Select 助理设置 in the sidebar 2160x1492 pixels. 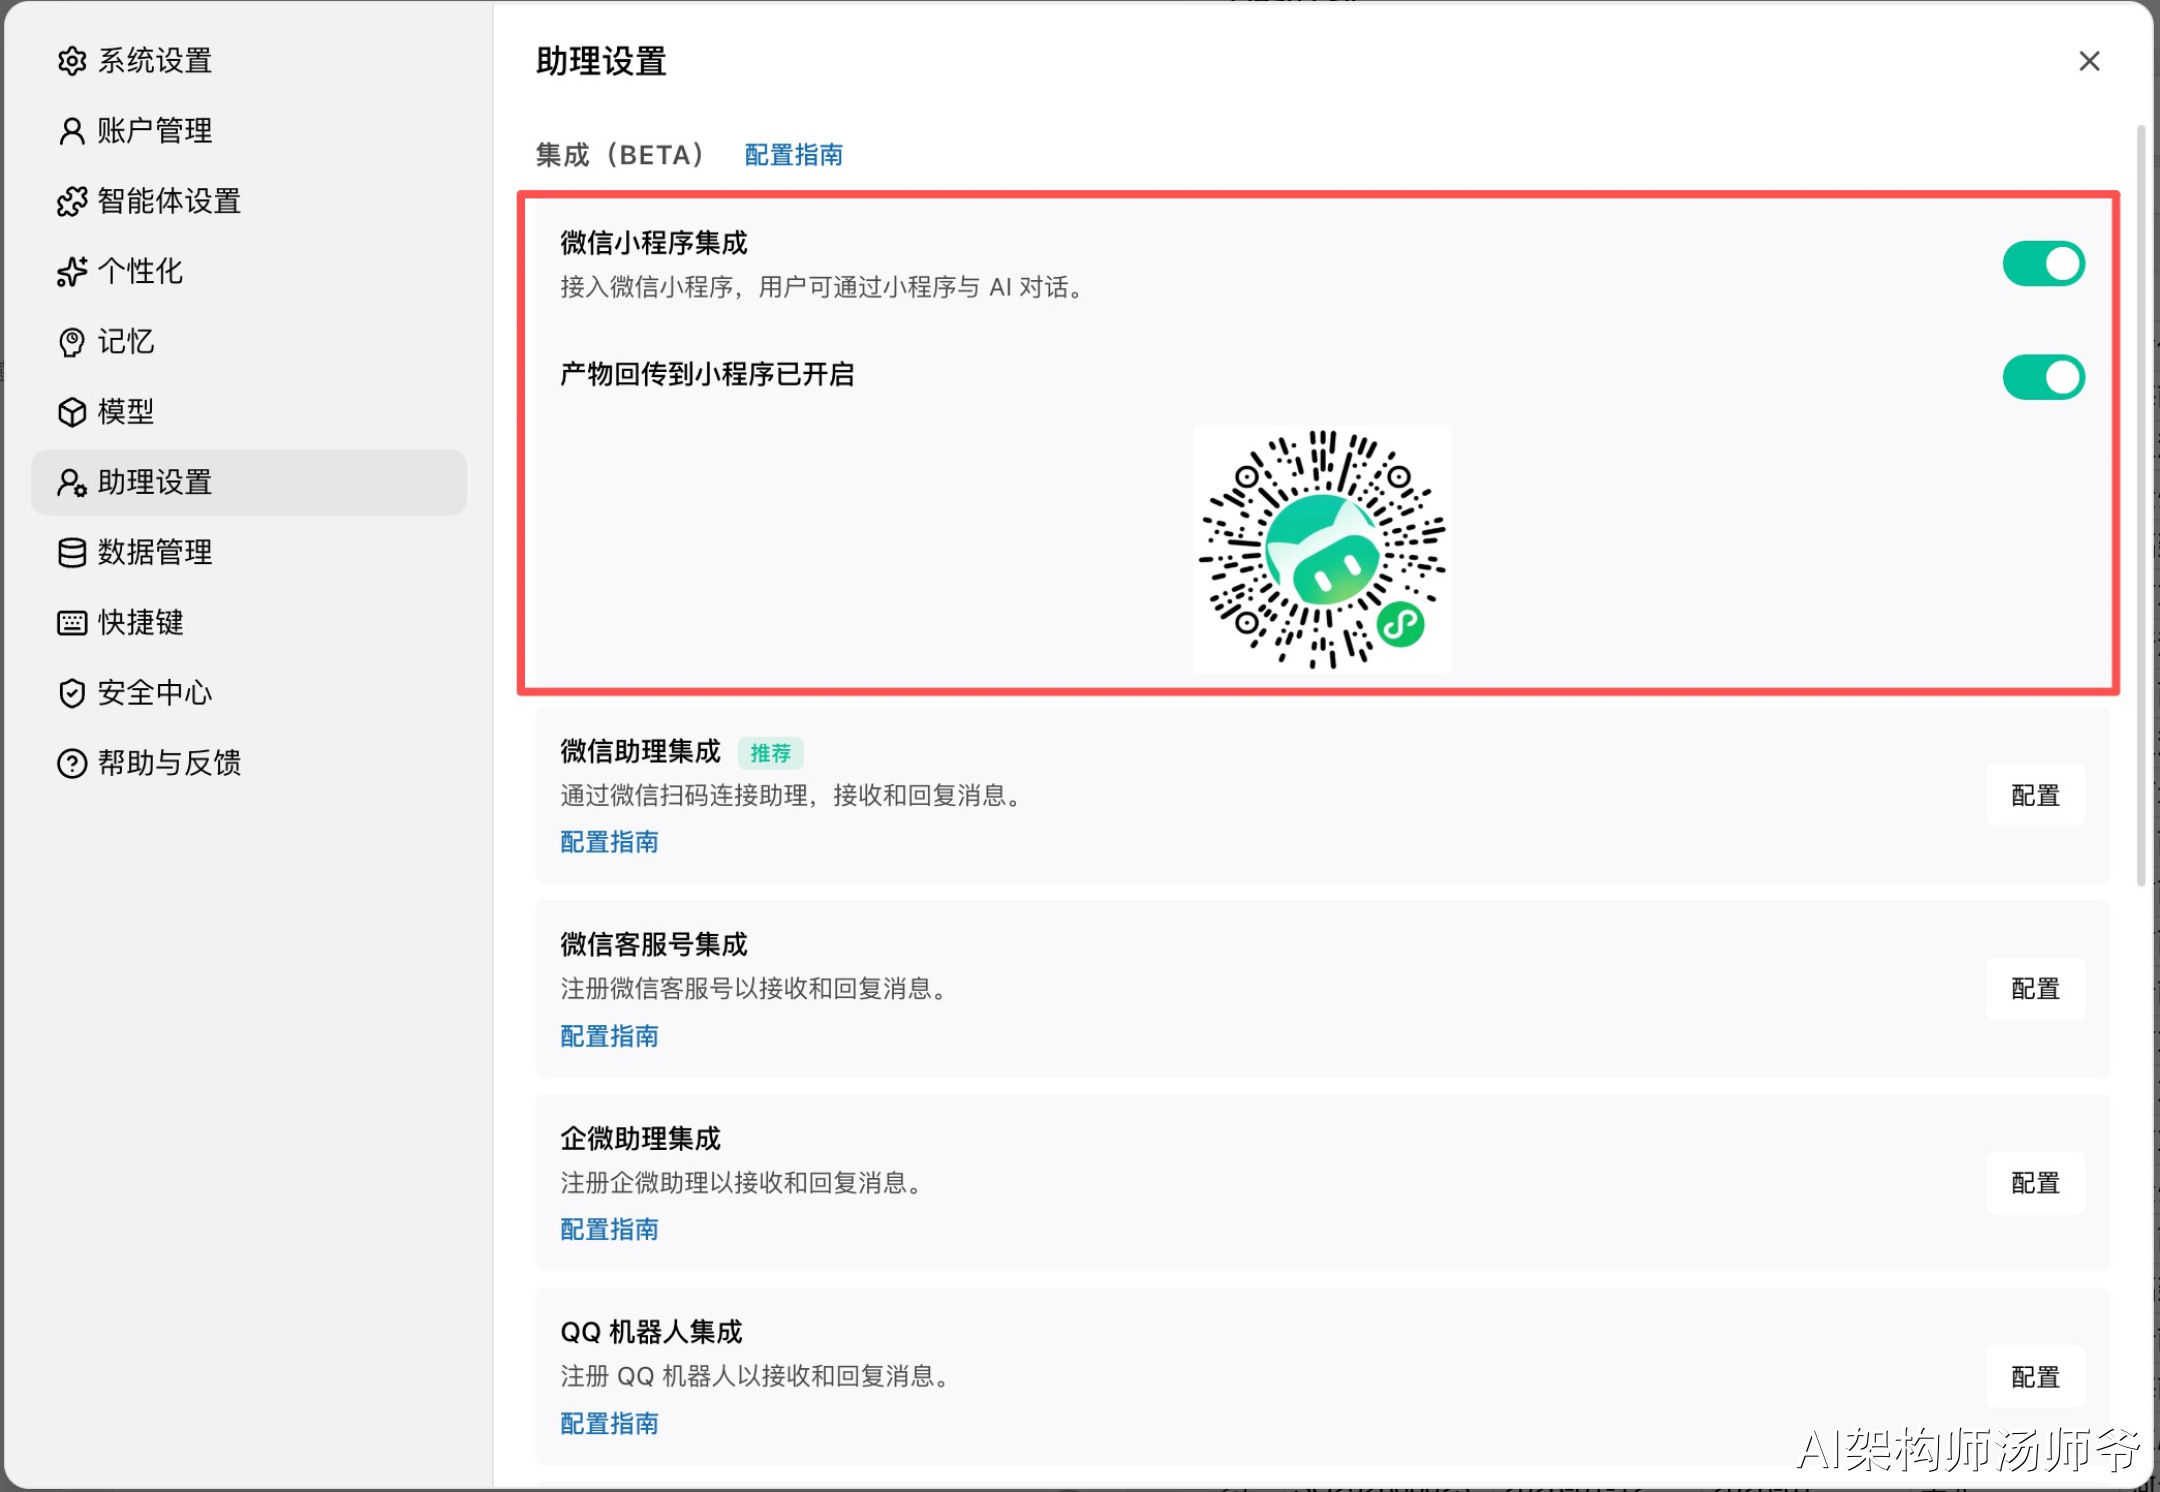(249, 482)
